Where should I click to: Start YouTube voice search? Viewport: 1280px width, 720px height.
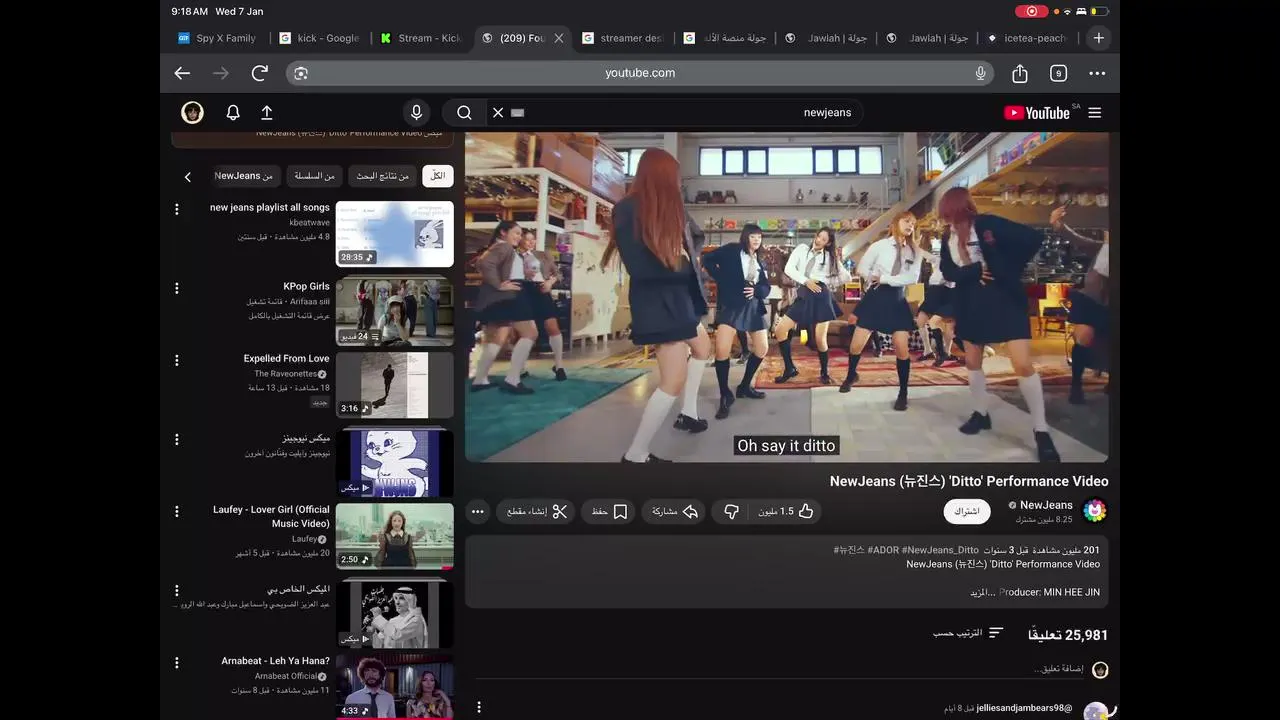[x=417, y=113]
